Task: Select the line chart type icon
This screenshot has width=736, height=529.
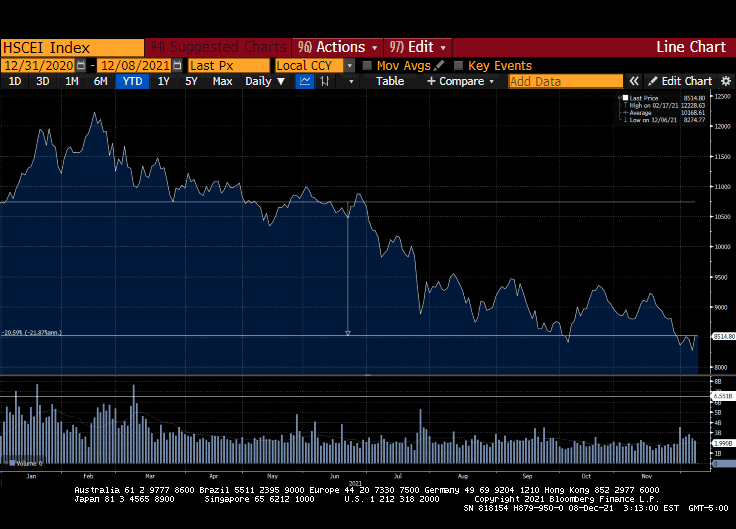Action: tap(305, 81)
